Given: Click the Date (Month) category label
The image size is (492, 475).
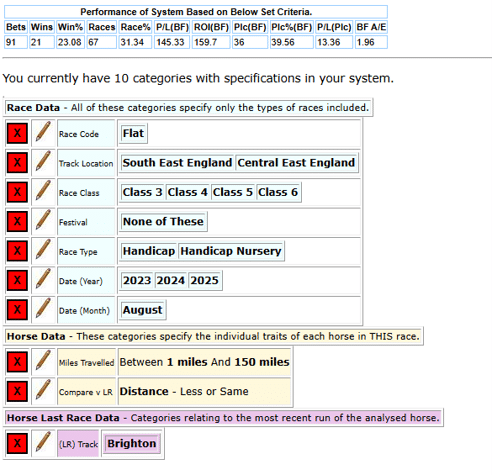Looking at the screenshot, I should pos(84,311).
